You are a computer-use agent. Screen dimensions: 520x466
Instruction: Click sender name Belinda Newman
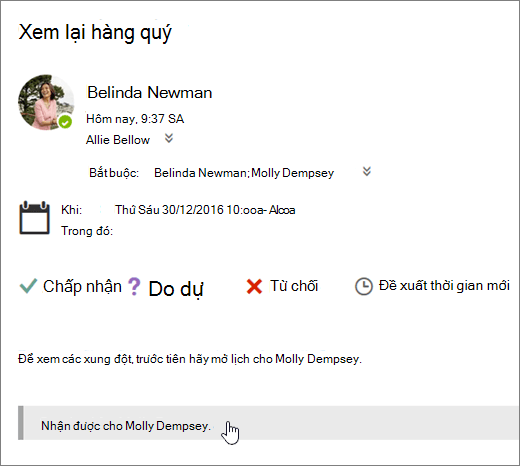[150, 92]
